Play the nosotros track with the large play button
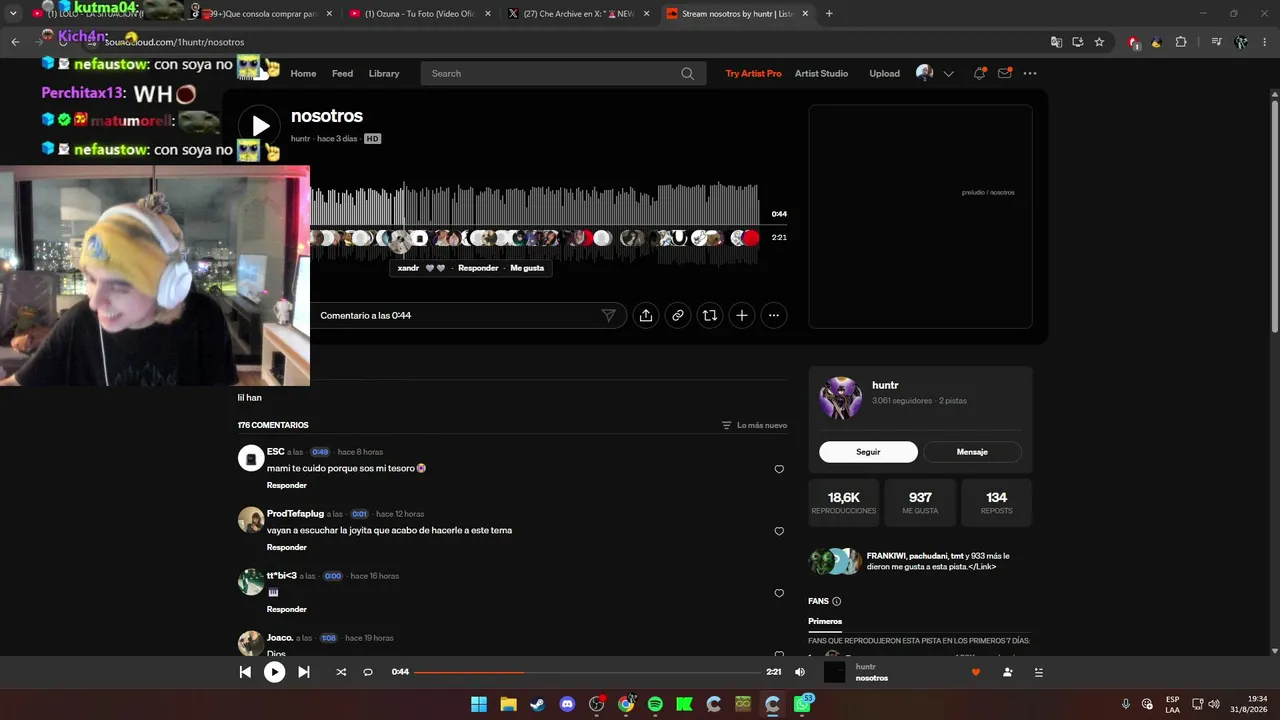The height and width of the screenshot is (720, 1280). pos(259,126)
